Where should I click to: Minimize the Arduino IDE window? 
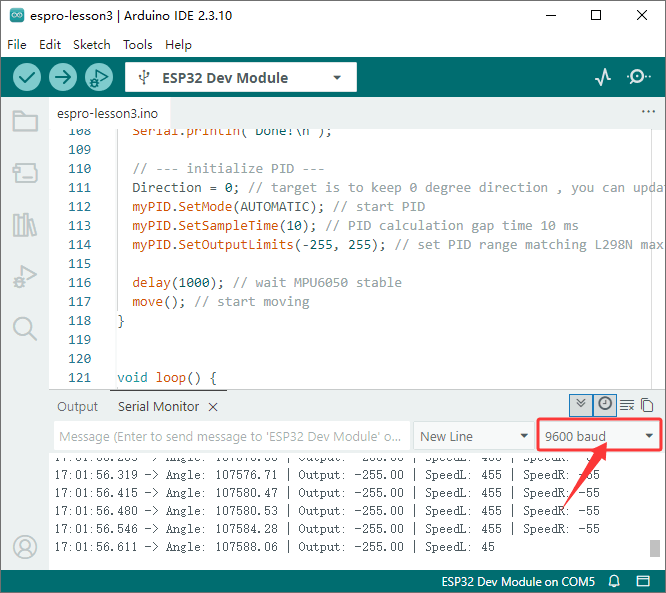click(551, 15)
